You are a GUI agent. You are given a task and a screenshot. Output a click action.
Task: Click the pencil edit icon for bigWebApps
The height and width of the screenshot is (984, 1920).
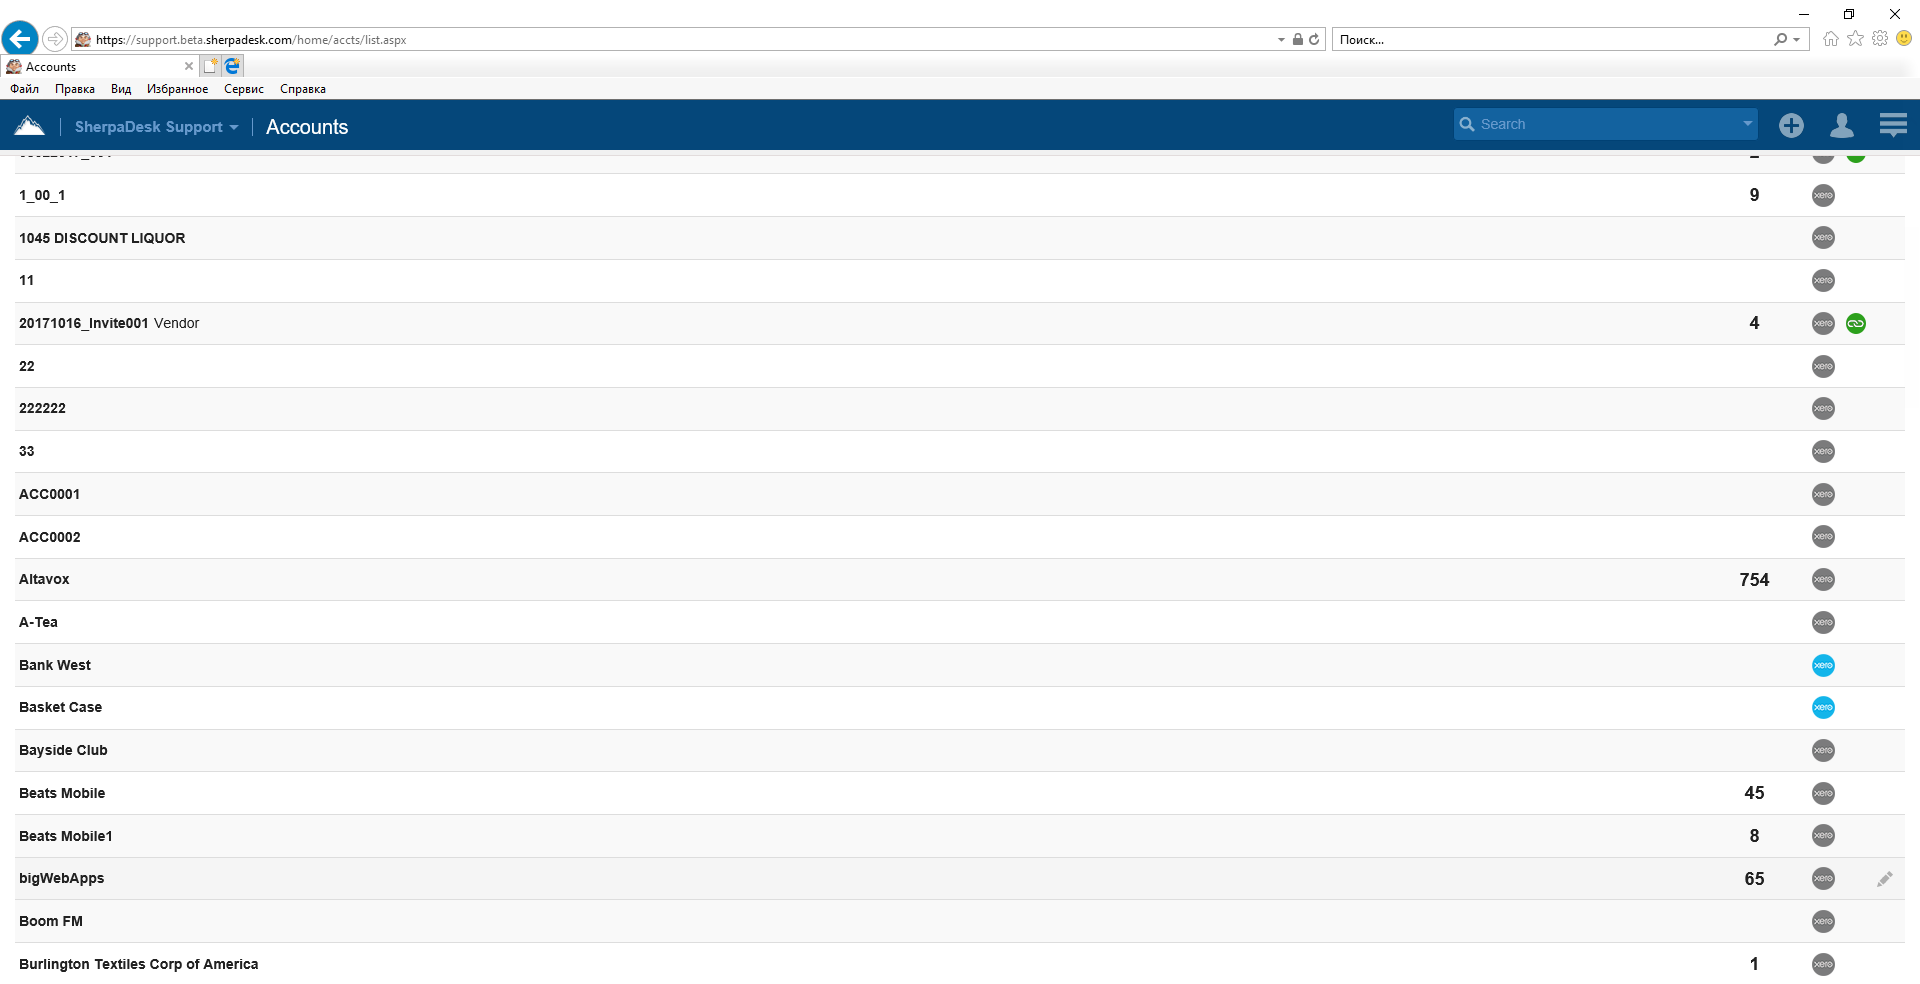[1884, 879]
